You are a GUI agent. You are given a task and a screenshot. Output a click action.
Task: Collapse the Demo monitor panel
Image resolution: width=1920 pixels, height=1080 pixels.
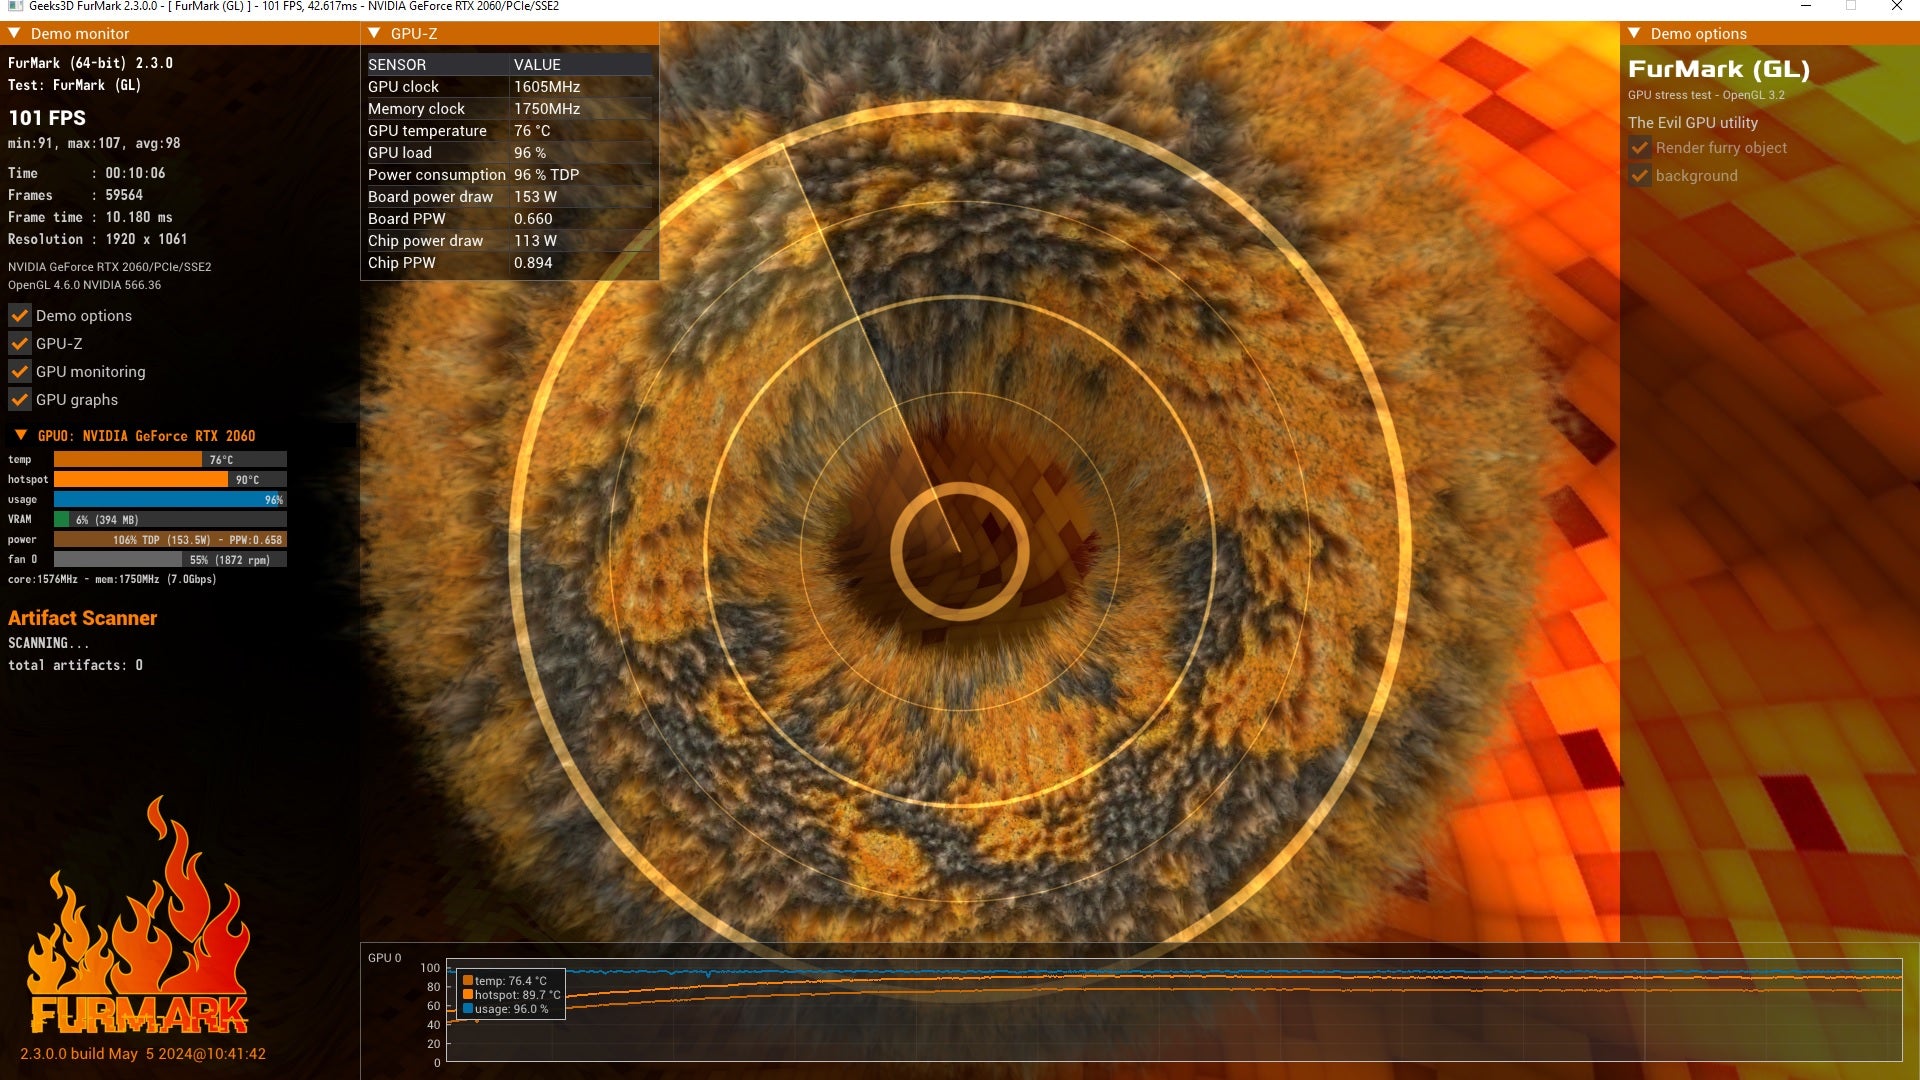pos(14,33)
